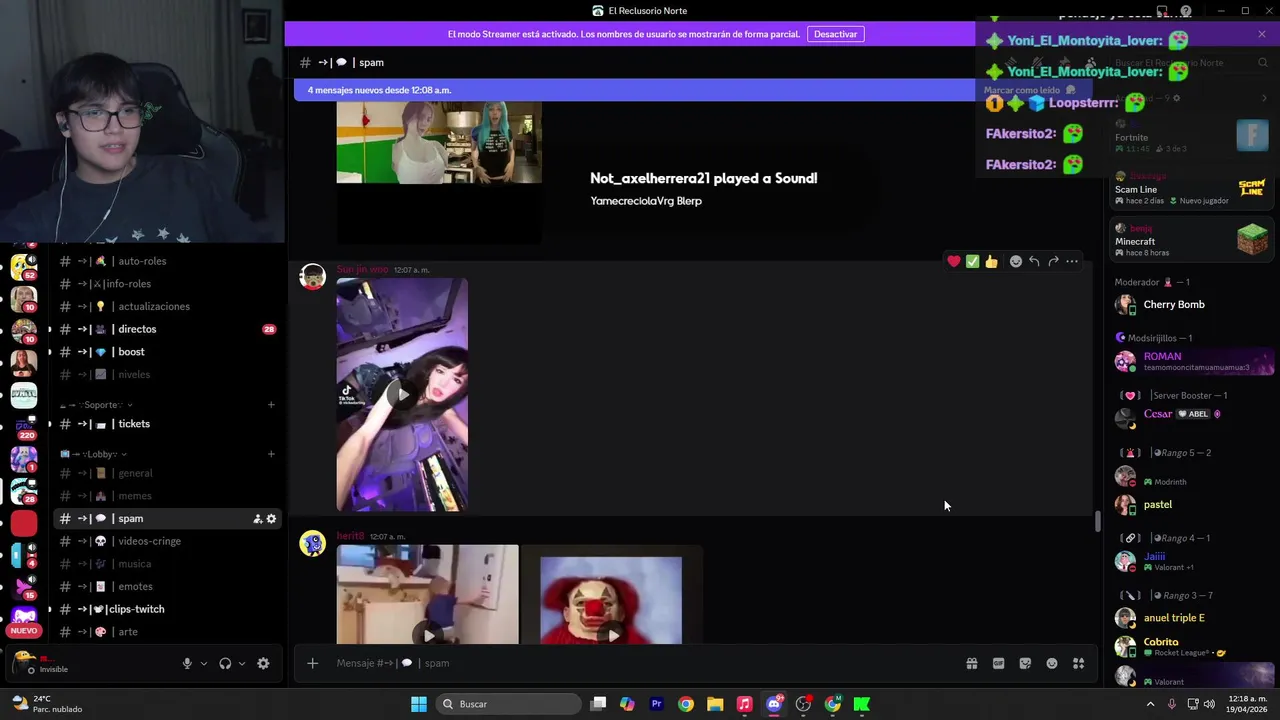Open the auto-roles channel
The width and height of the screenshot is (1280, 720).
pyautogui.click(x=167, y=261)
